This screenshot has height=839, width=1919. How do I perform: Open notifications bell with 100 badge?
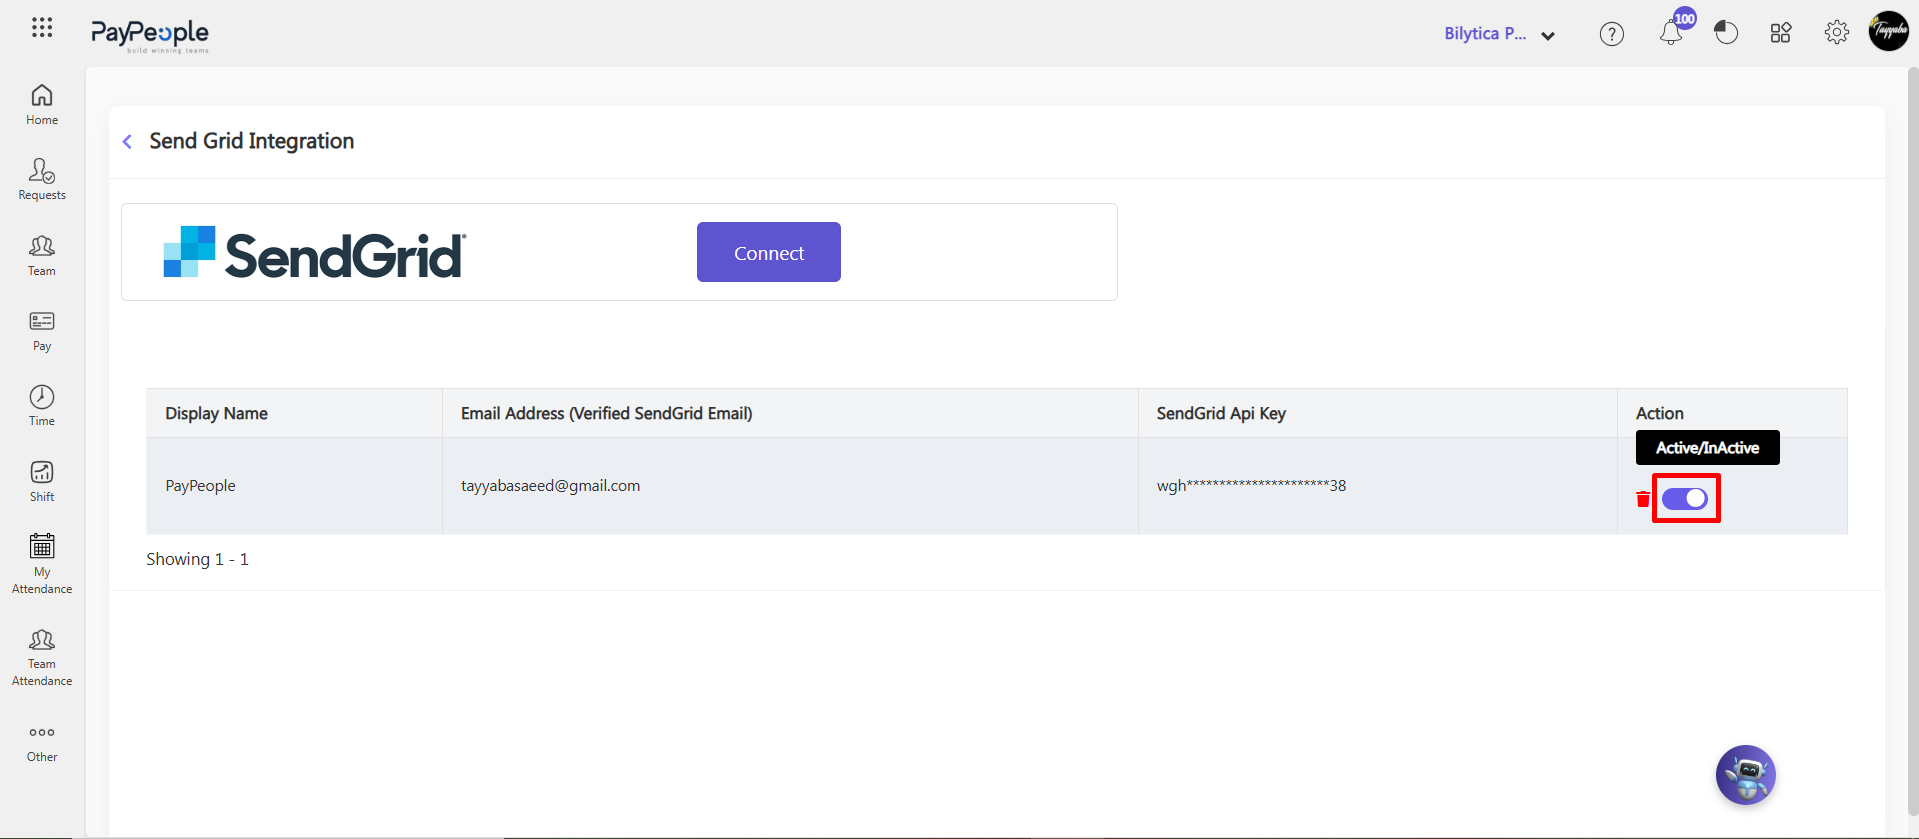[1672, 32]
